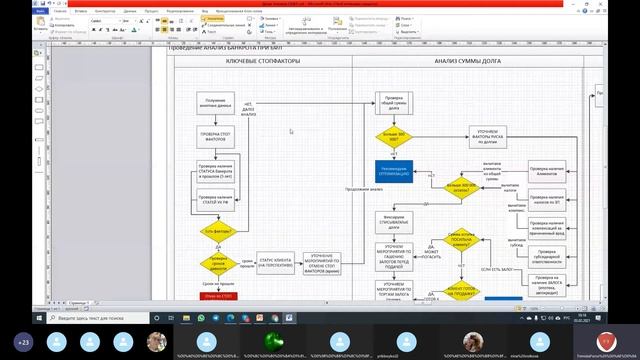Screen dimensions: 640x360
Task: Select the Указатель pointer tool
Action: click(x=212, y=19)
